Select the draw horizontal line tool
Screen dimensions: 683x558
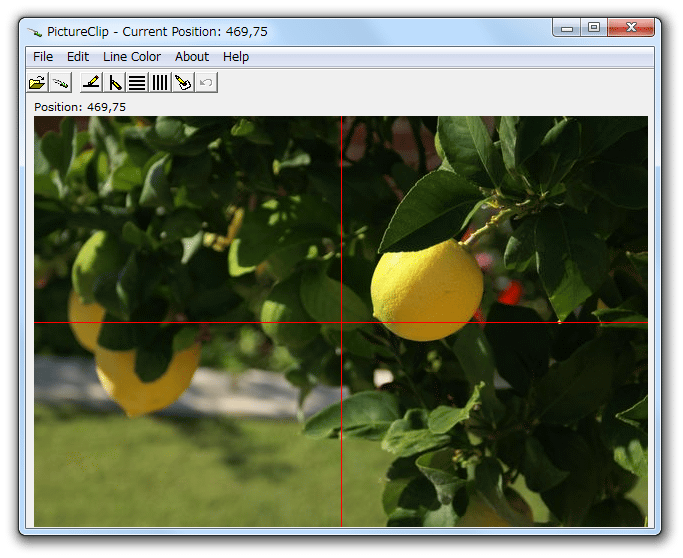point(91,82)
